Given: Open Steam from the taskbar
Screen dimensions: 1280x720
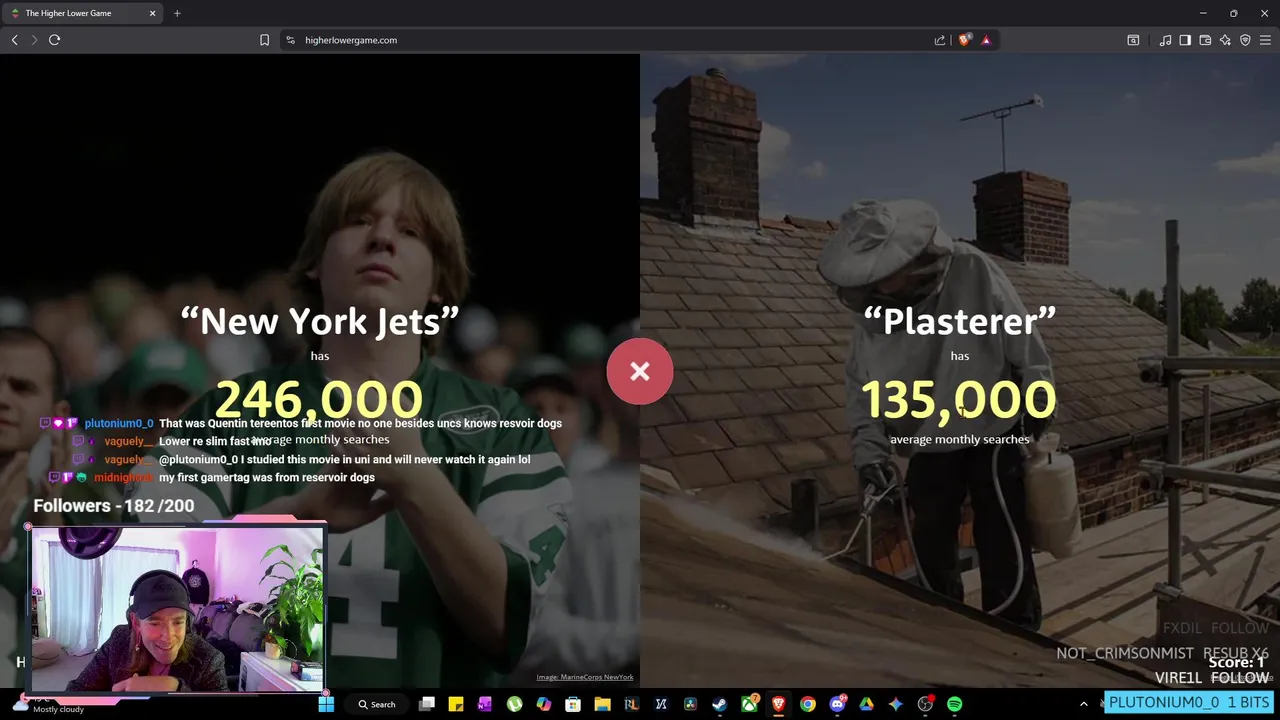Looking at the screenshot, I should pos(719,704).
